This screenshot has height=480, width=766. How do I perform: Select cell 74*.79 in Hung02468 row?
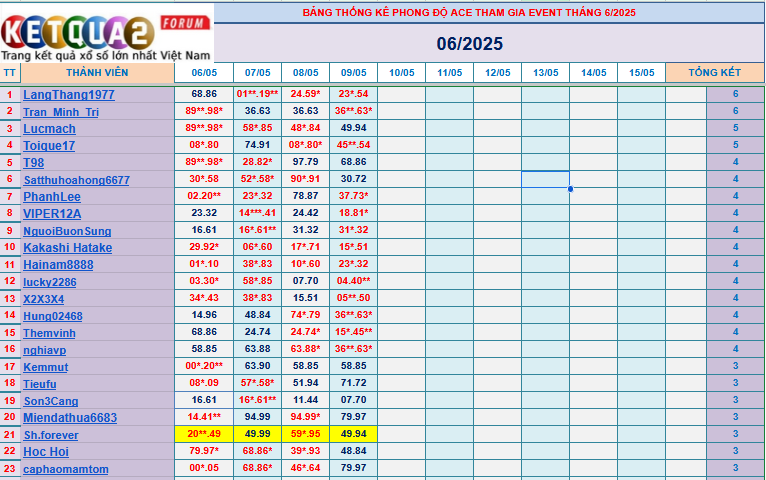(x=305, y=315)
